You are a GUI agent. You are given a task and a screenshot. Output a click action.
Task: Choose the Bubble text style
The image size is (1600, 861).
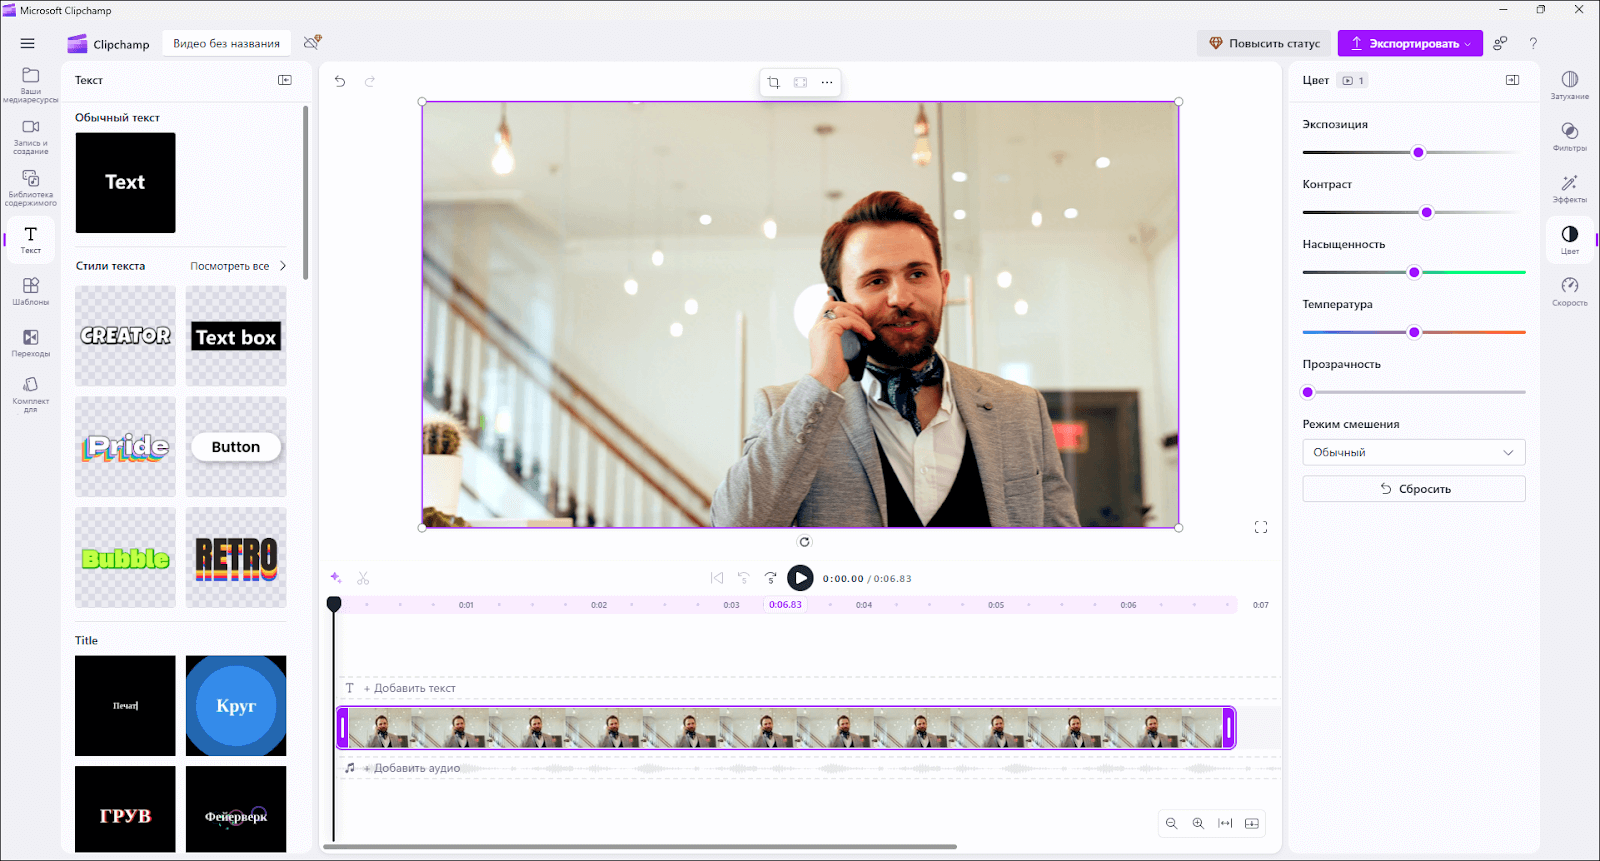coord(125,557)
